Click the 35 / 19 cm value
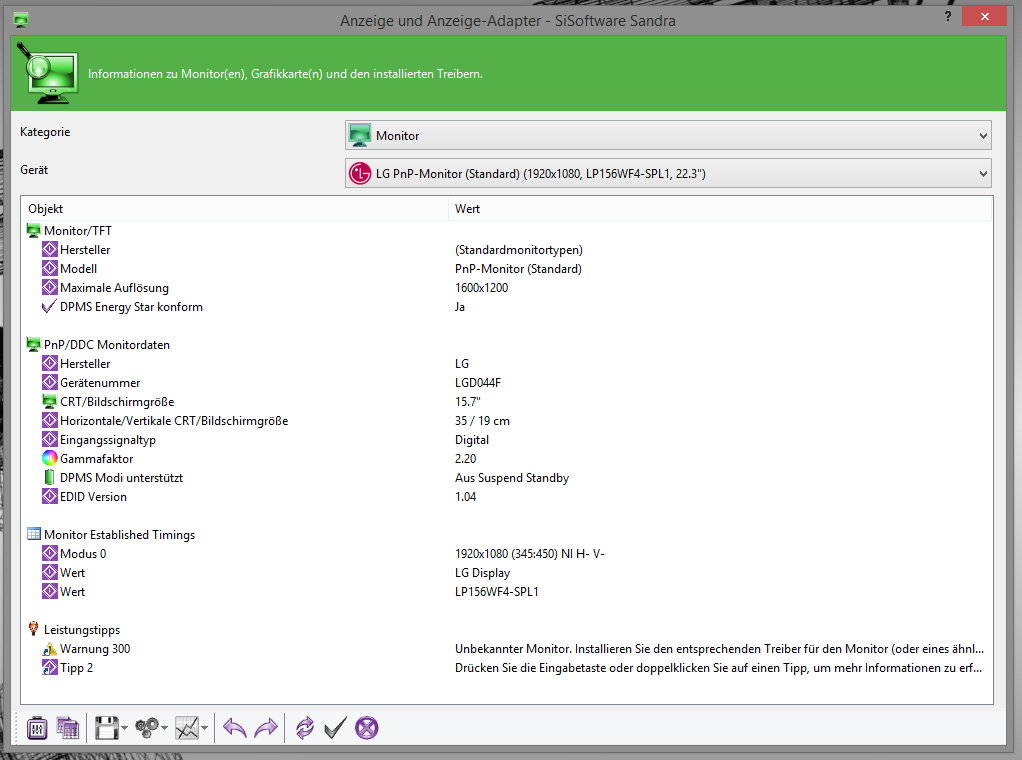 [482, 420]
